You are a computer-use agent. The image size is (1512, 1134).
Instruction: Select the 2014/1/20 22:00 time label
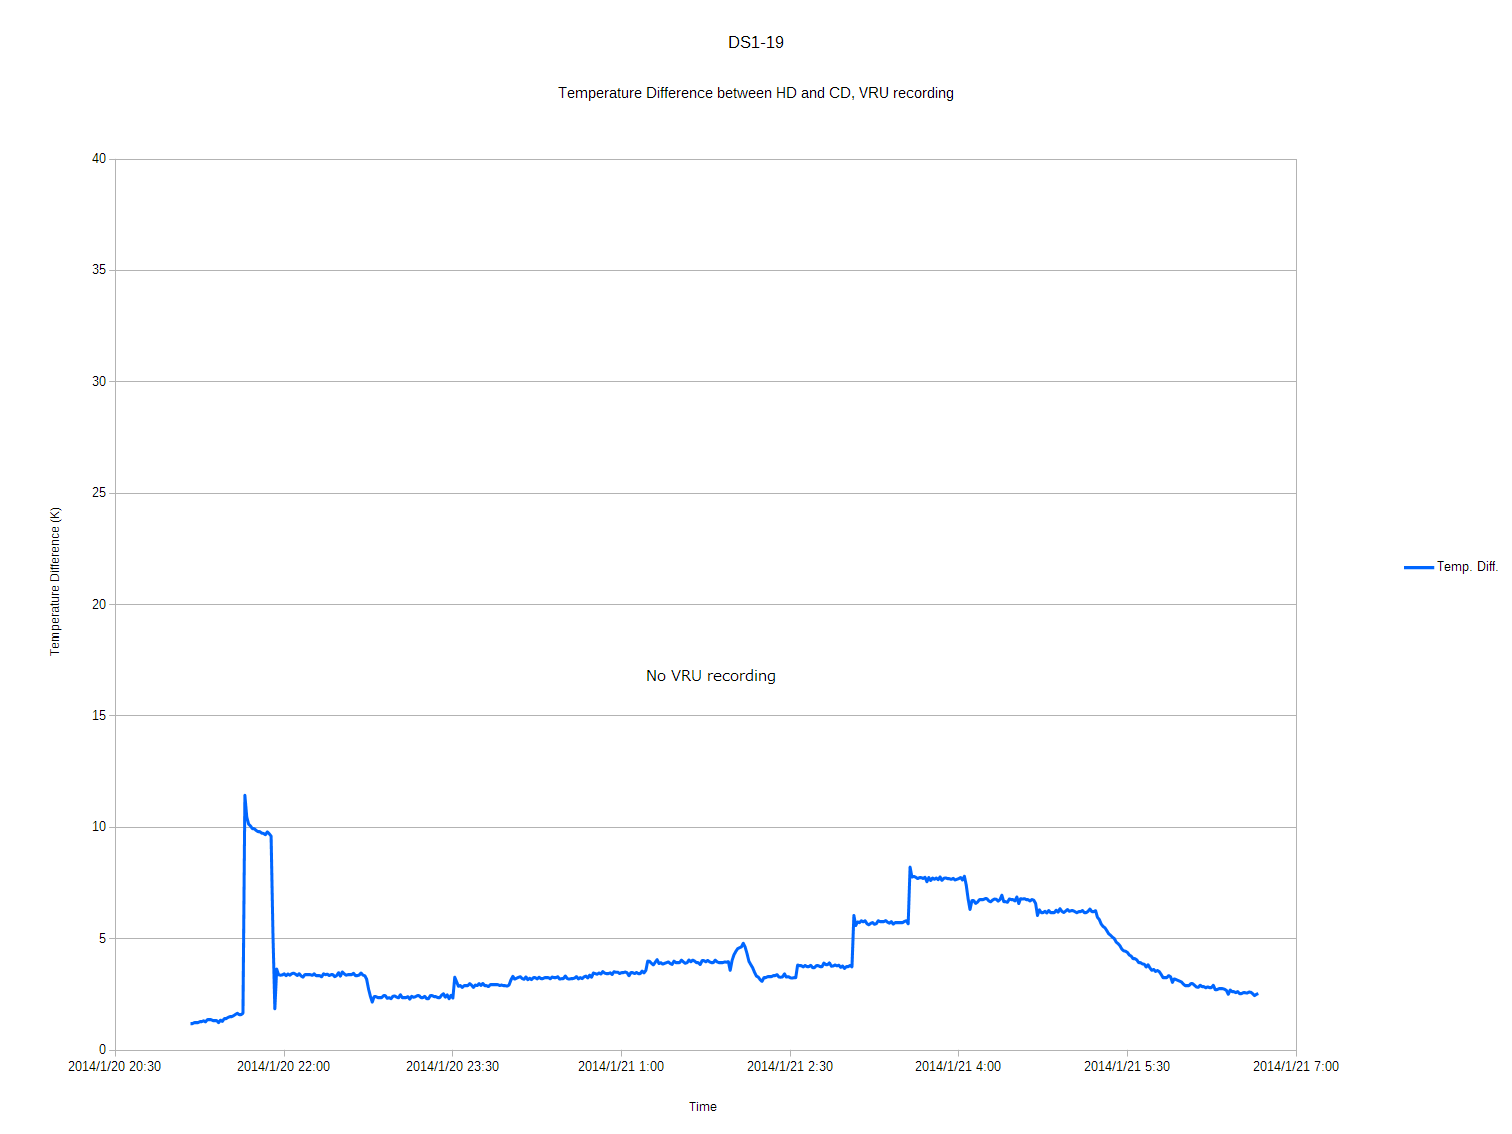pyautogui.click(x=283, y=1067)
